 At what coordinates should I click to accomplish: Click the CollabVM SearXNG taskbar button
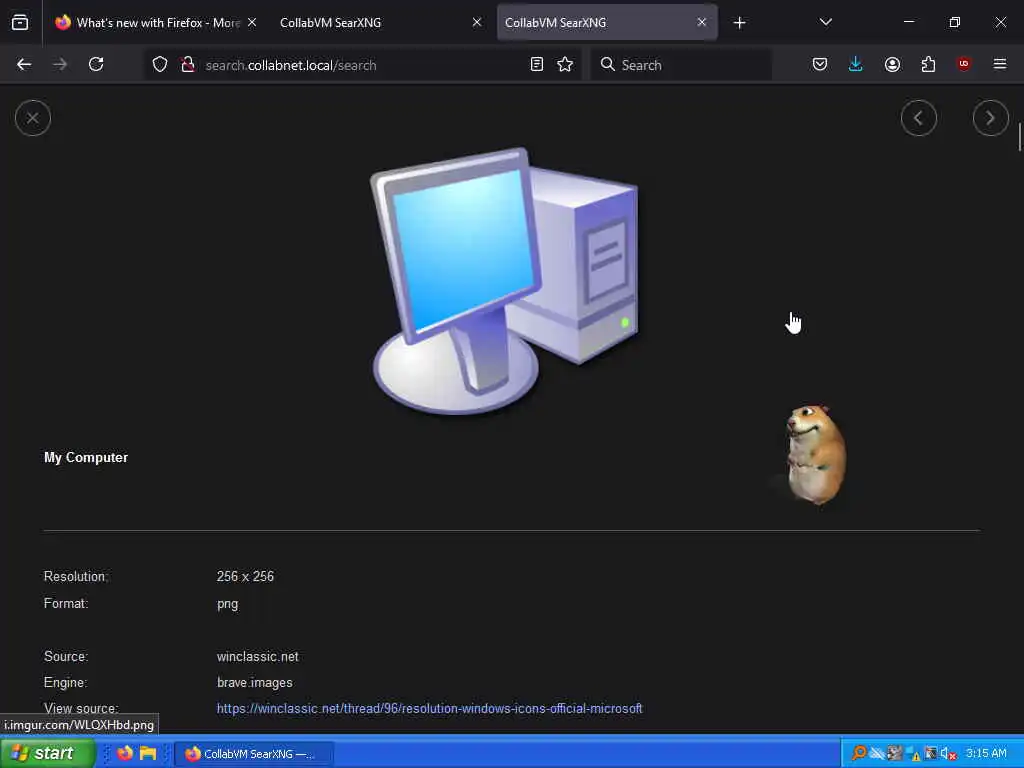coord(253,754)
